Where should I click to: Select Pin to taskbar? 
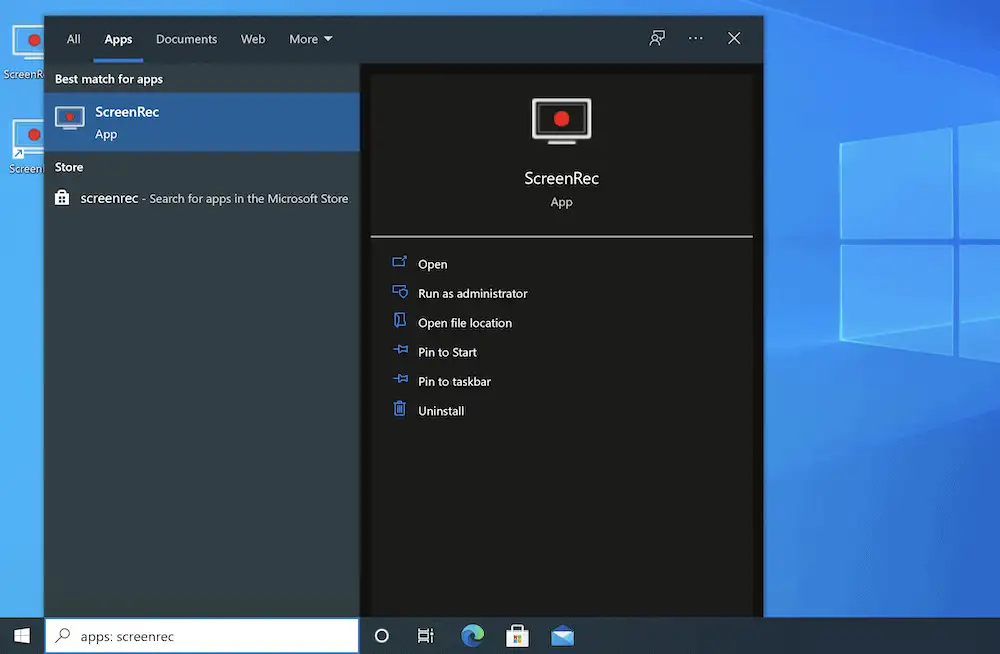pos(454,382)
